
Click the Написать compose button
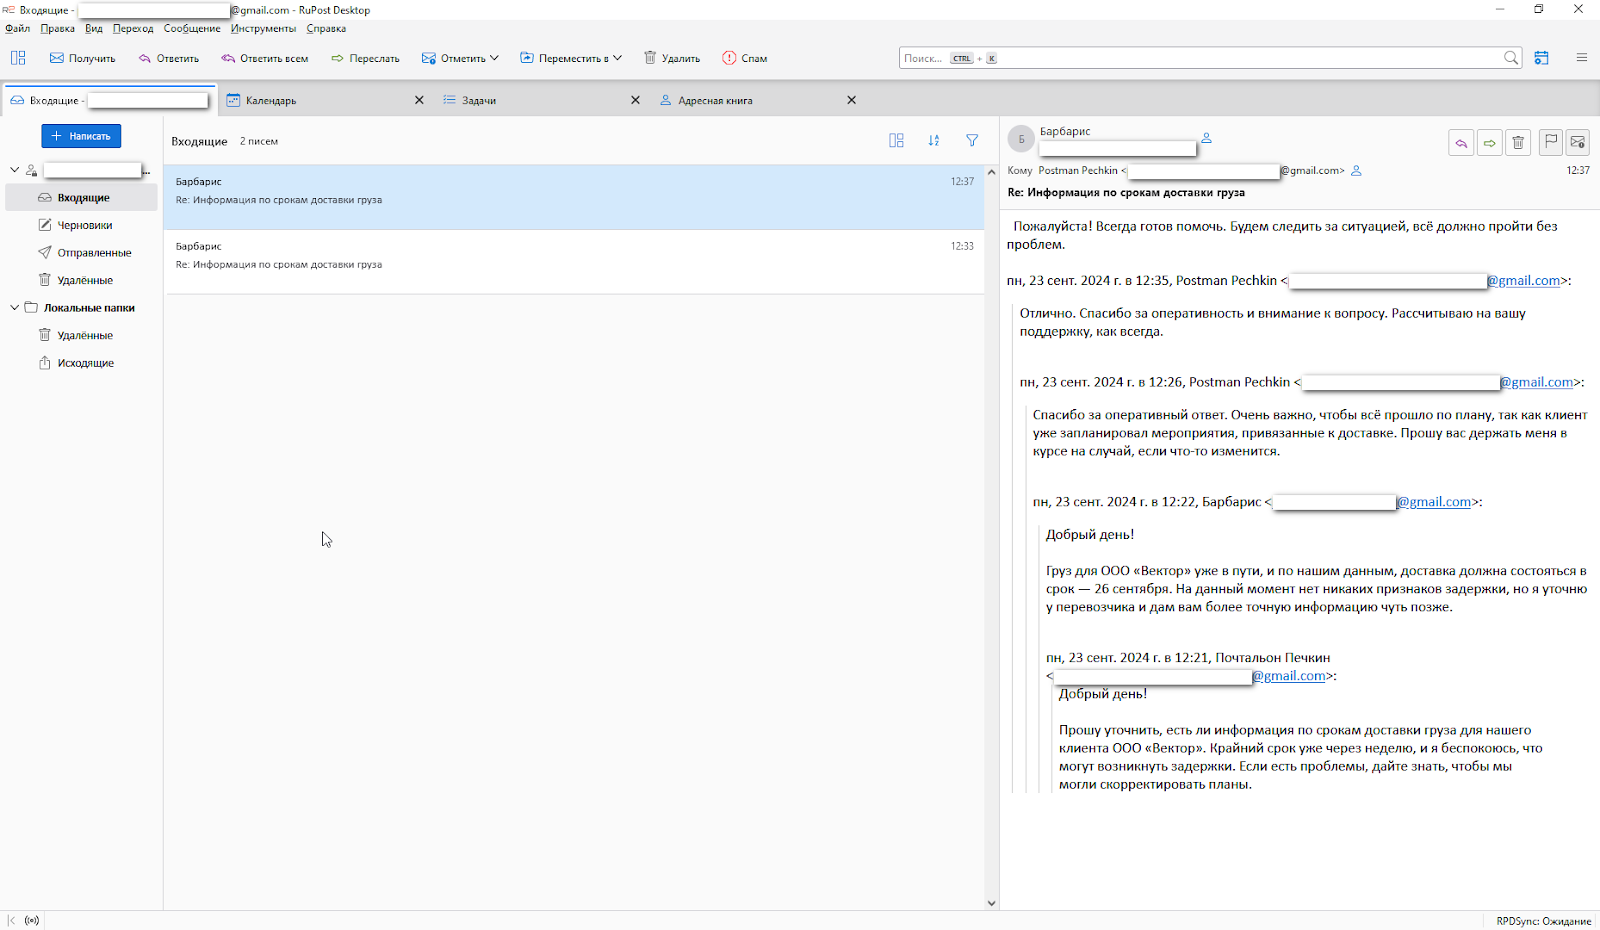click(x=81, y=136)
